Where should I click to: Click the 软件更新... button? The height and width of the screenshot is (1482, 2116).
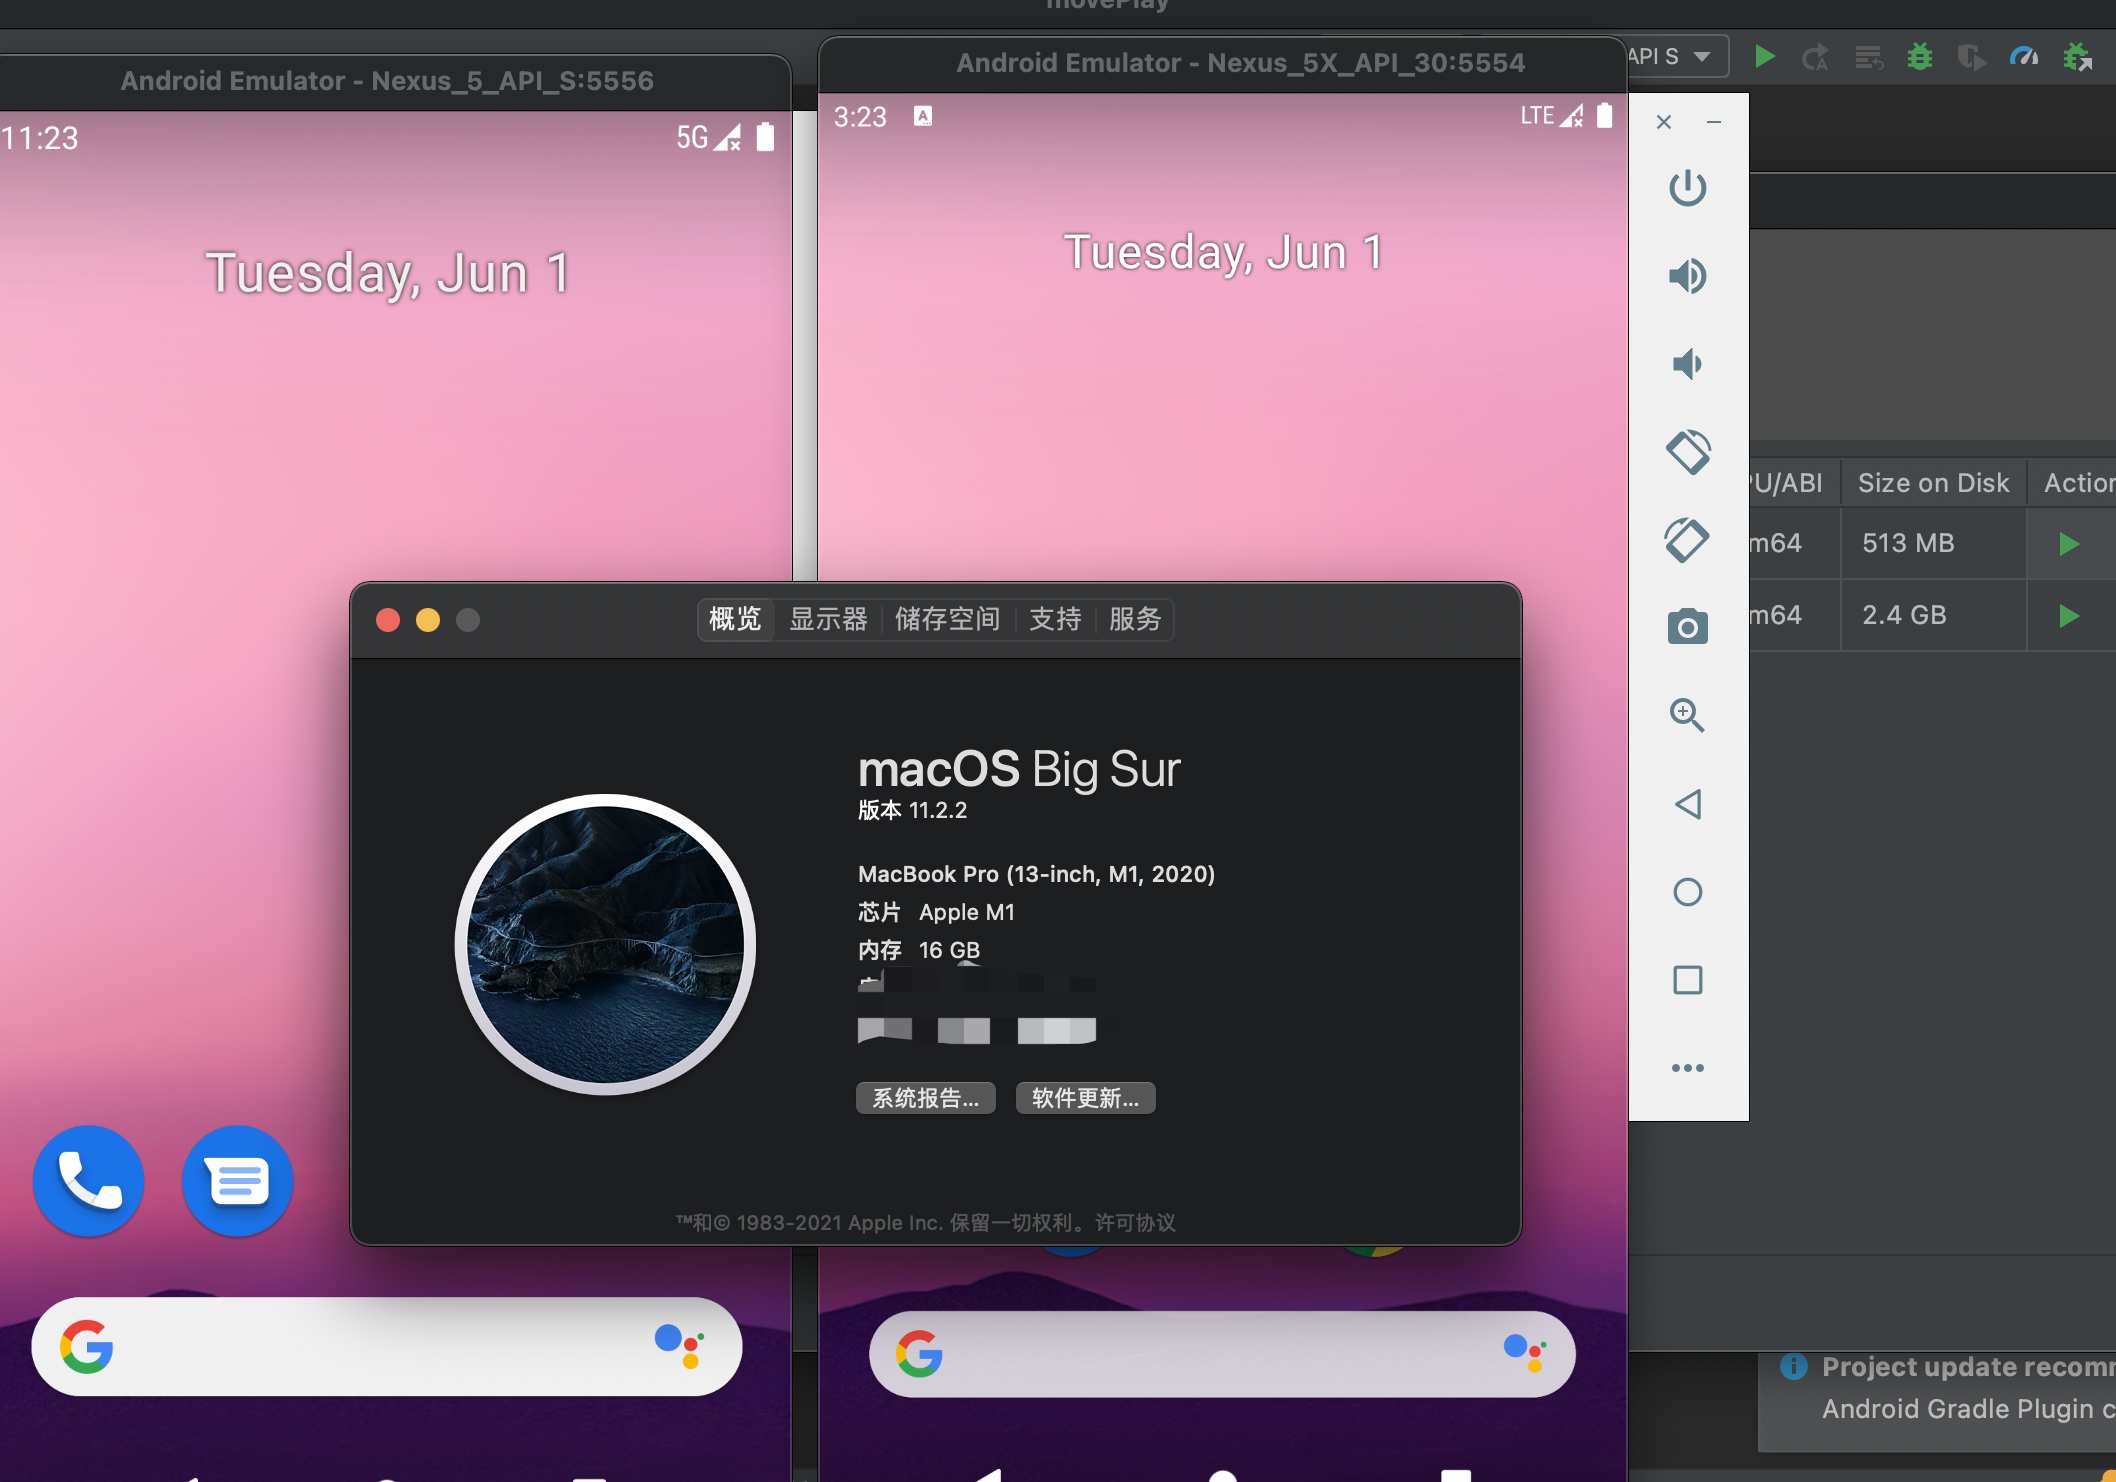[x=1085, y=1098]
